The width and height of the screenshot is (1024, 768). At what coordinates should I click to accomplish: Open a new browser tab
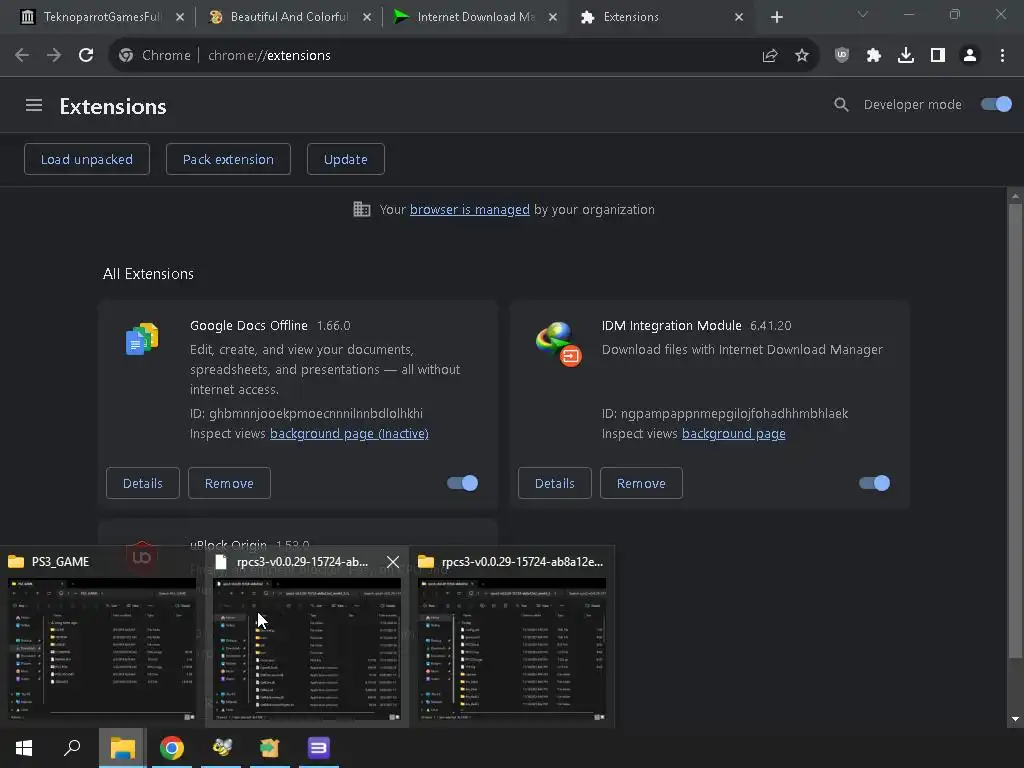[776, 17]
